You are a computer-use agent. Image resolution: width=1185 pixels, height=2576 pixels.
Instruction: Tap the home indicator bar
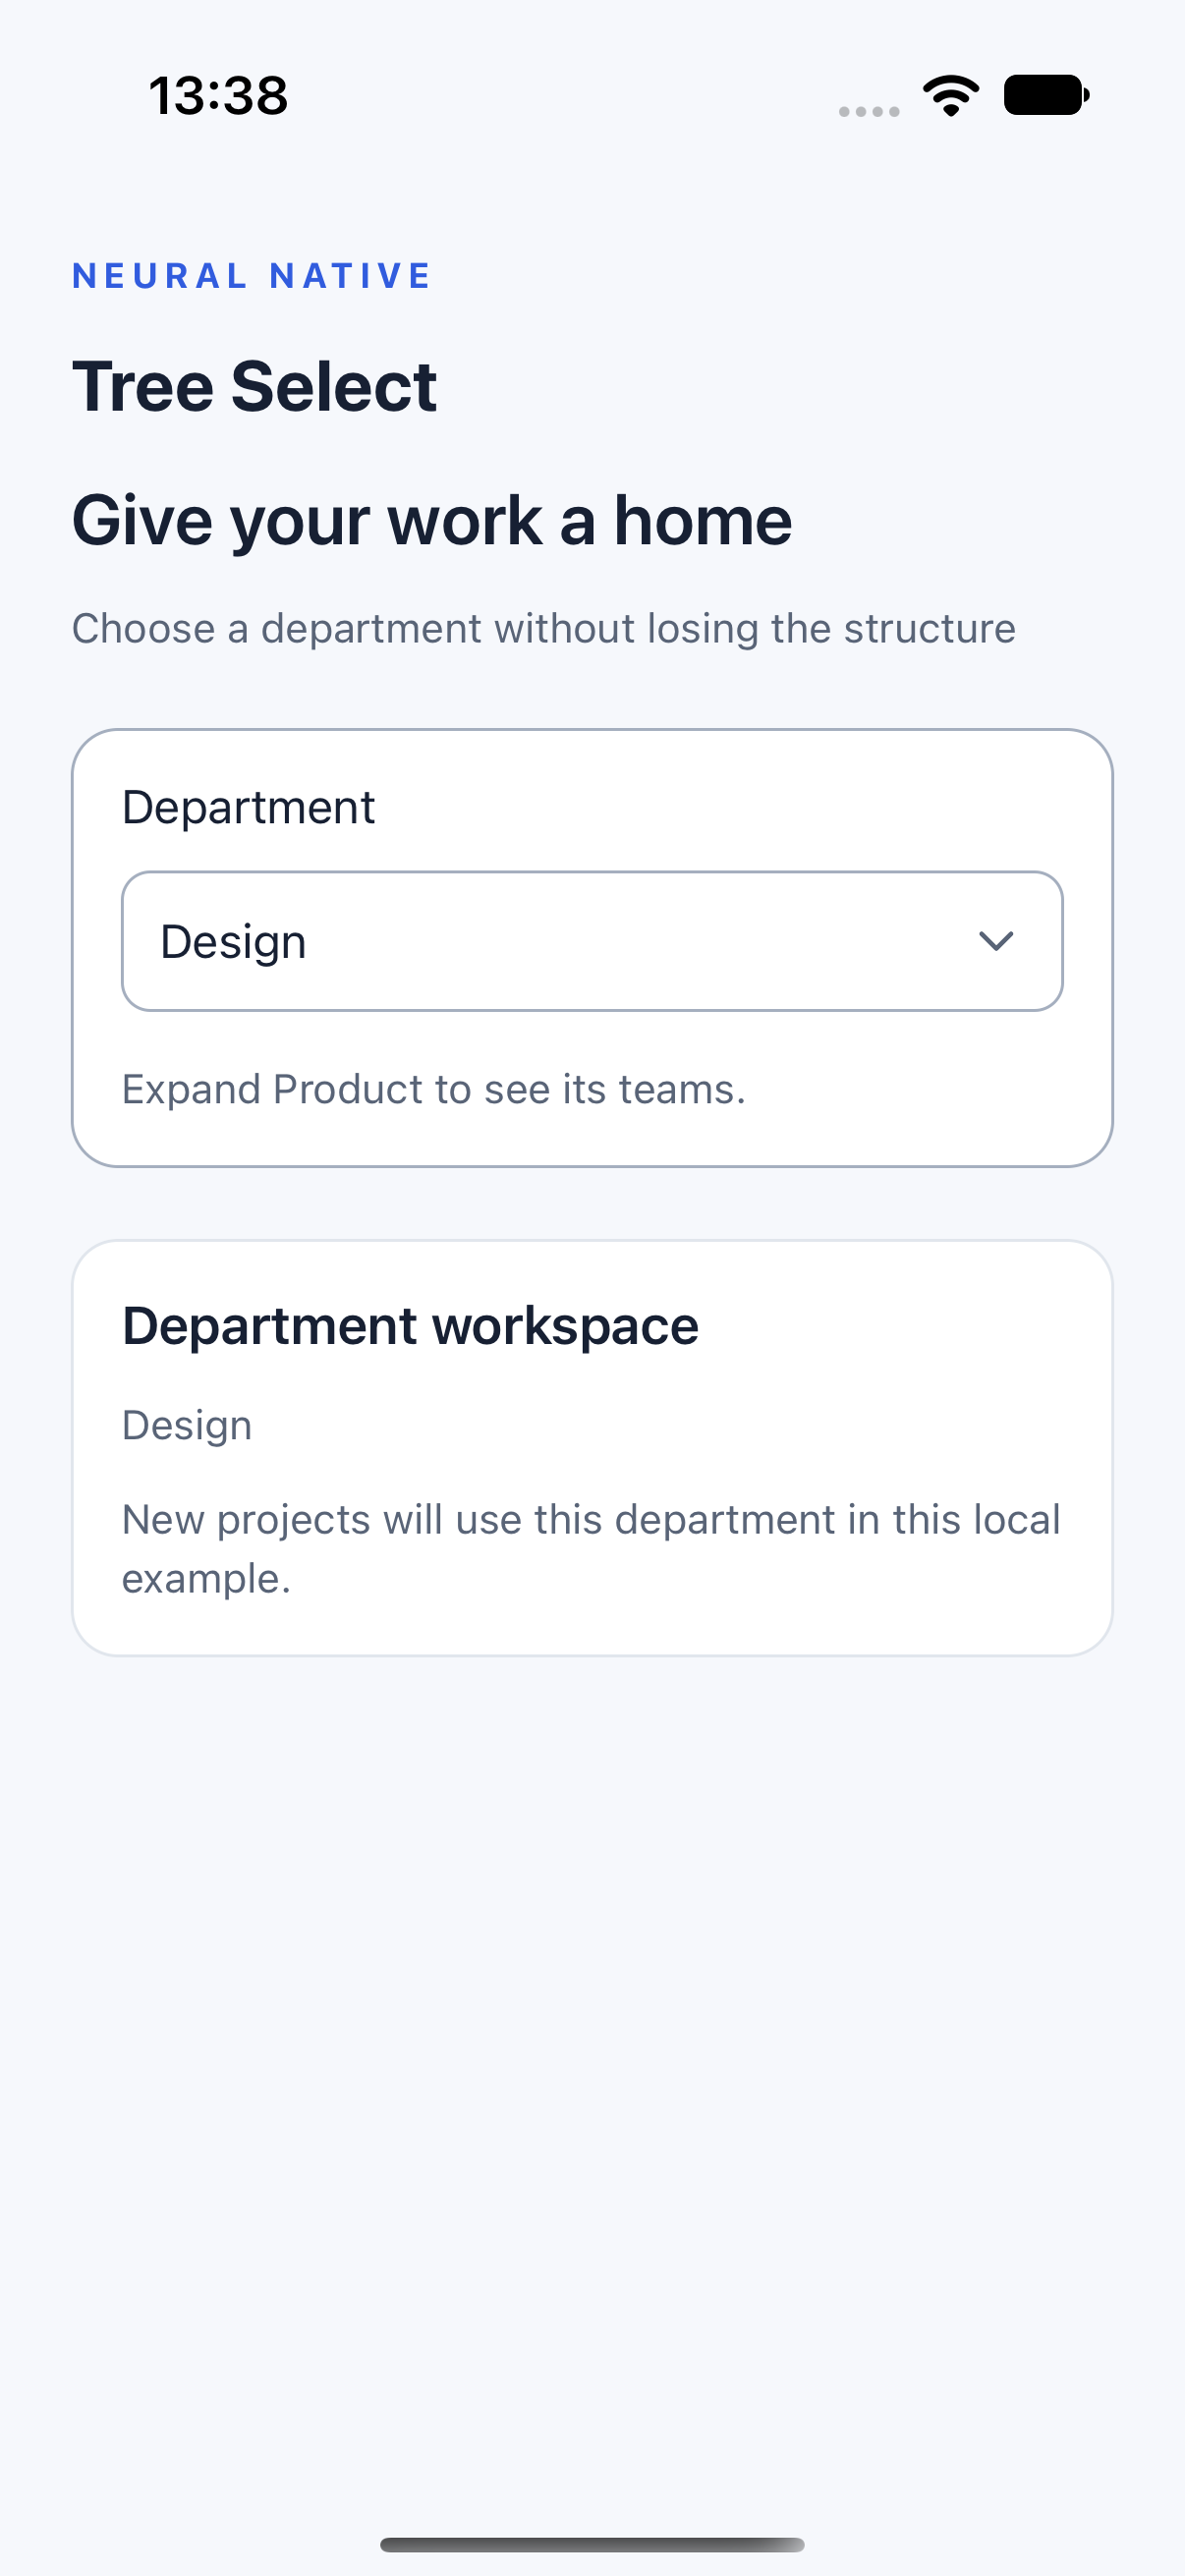pos(592,2544)
